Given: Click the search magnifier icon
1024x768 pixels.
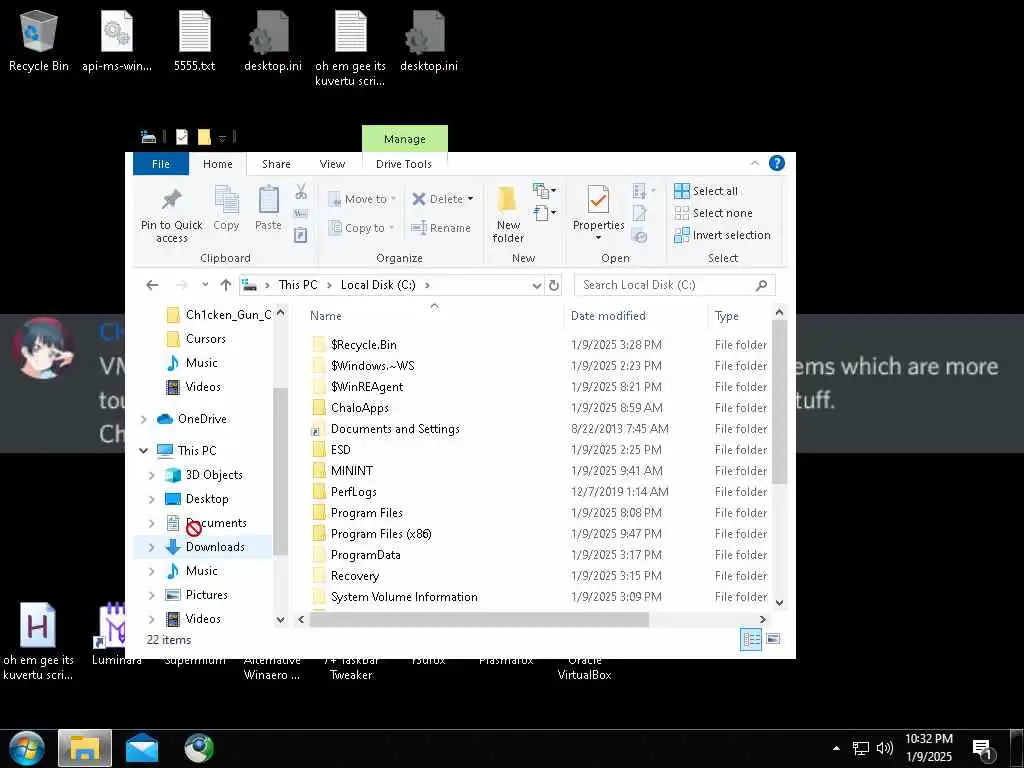Looking at the screenshot, I should click(x=761, y=285).
